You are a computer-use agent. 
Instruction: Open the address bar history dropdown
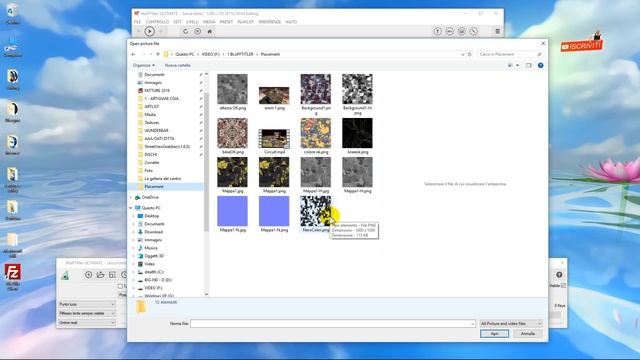(x=462, y=54)
